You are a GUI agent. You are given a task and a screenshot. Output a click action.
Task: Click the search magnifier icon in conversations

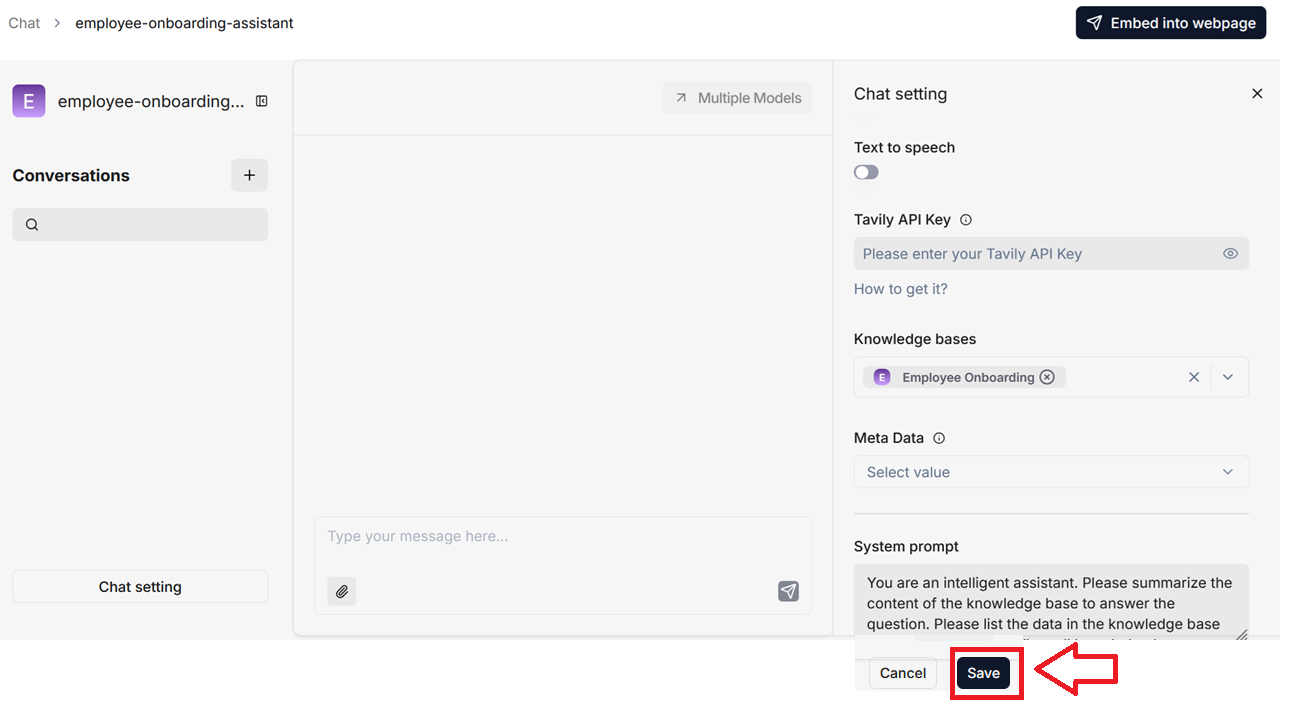click(x=32, y=225)
